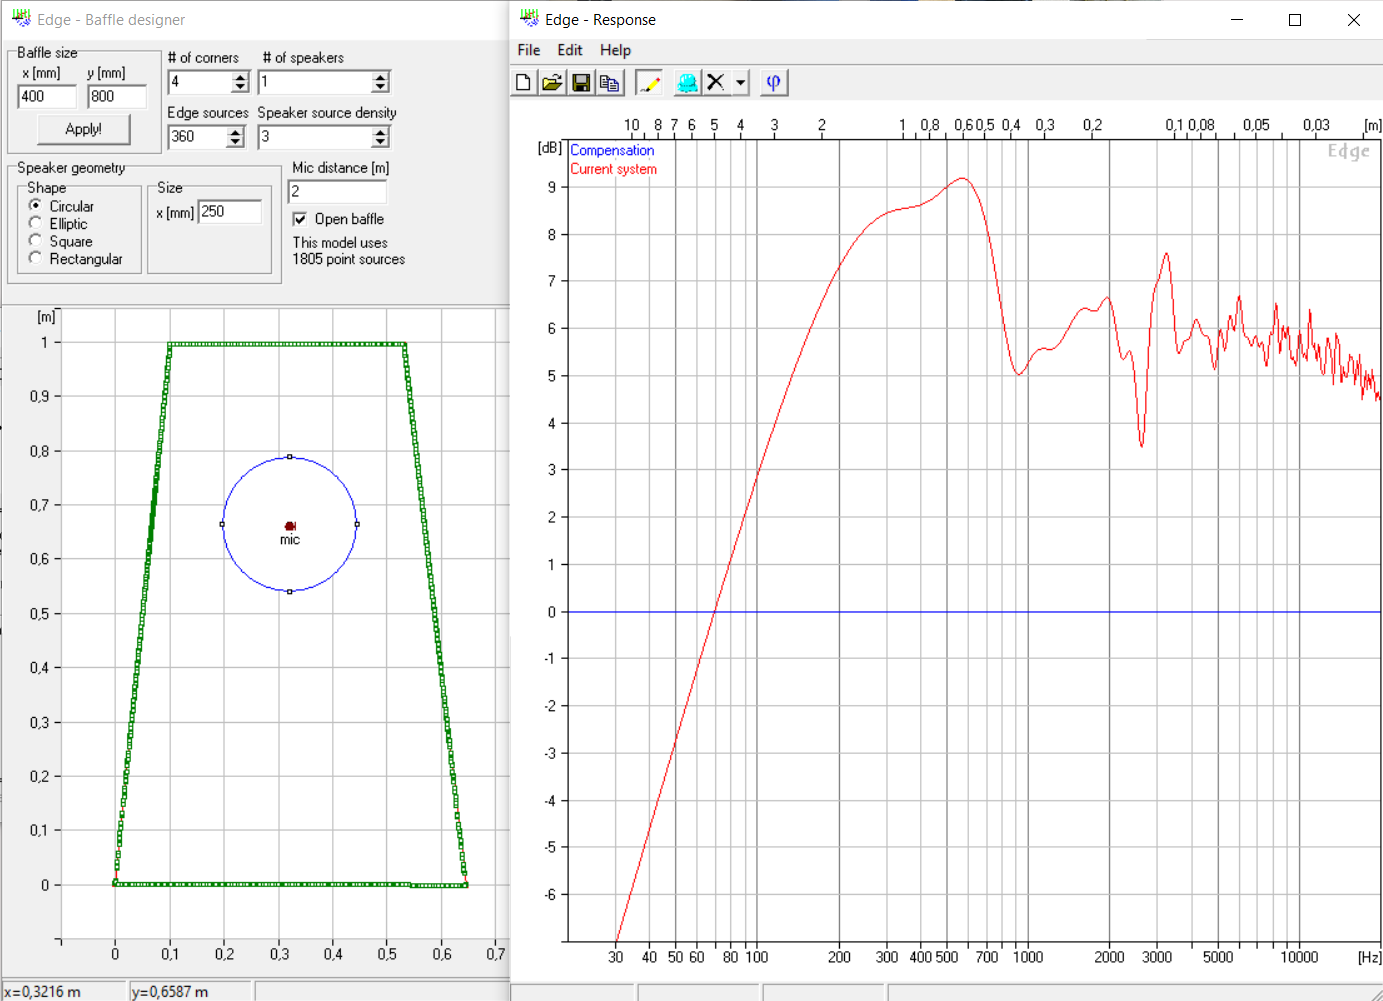1383x1001 pixels.
Task: Click the Mic distance field
Action: (337, 191)
